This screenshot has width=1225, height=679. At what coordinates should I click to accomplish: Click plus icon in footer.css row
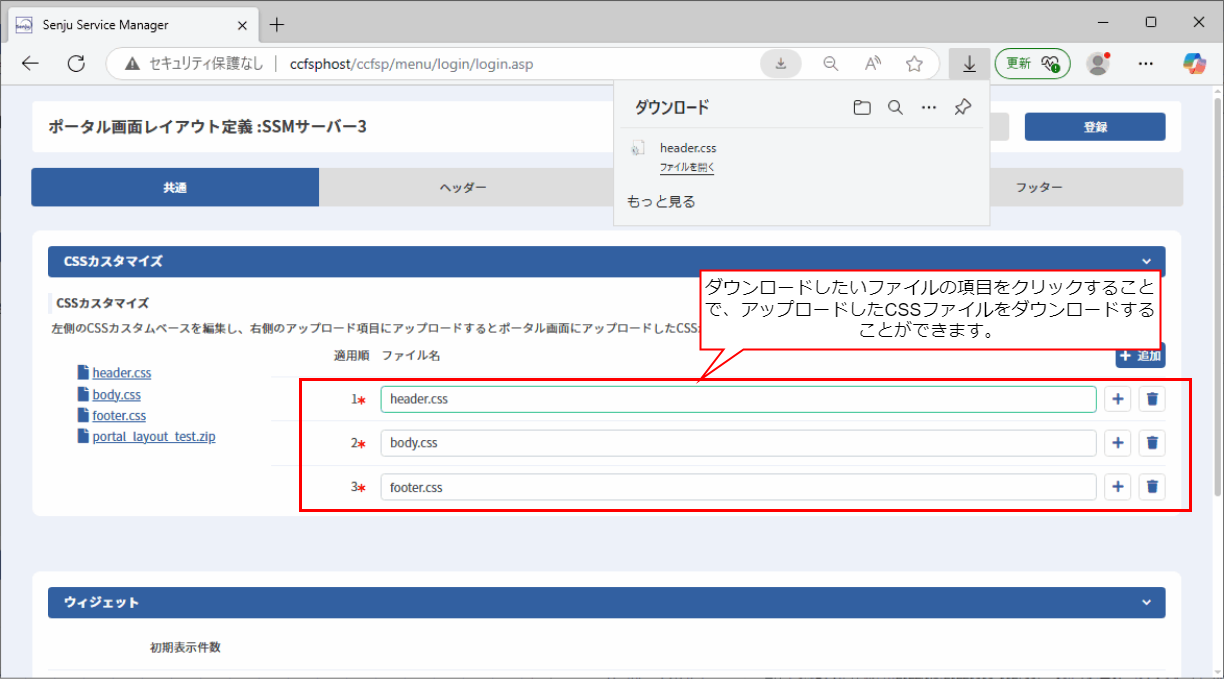(x=1118, y=487)
